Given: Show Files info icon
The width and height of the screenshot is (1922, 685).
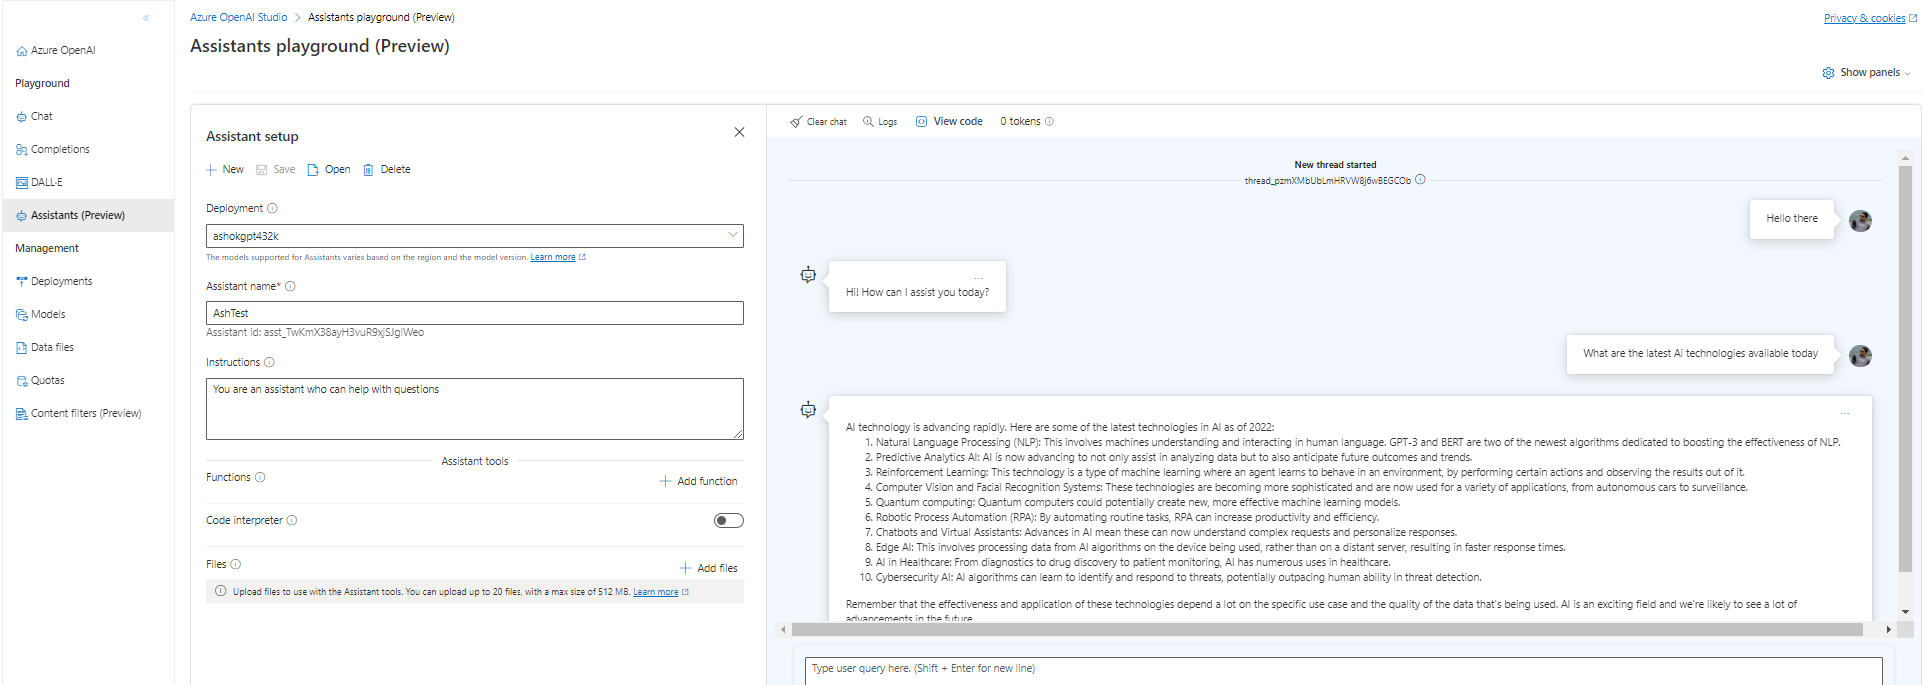Looking at the screenshot, I should pyautogui.click(x=236, y=564).
